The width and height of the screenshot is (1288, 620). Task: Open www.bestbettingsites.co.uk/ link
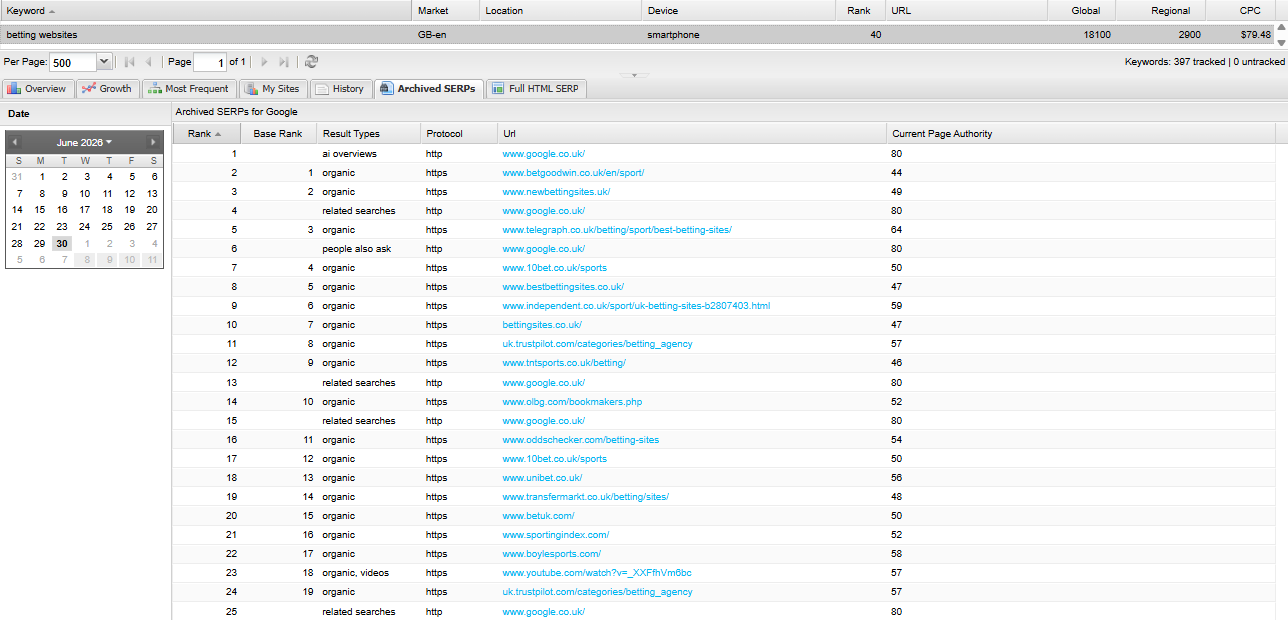[x=563, y=287]
